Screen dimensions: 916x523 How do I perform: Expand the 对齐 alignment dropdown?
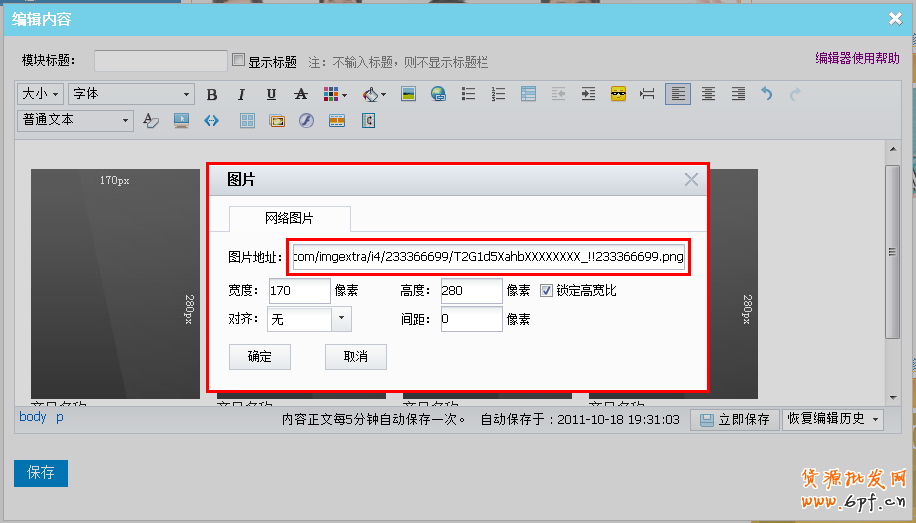tap(341, 319)
